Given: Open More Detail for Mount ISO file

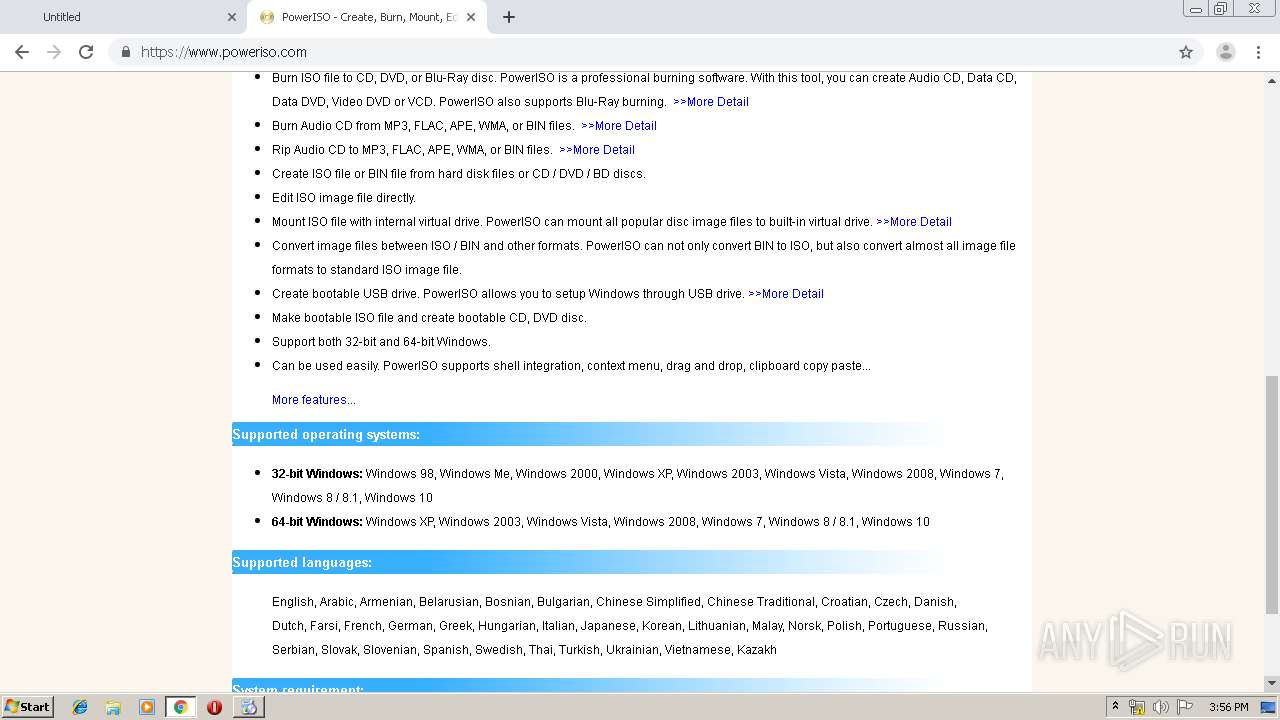Looking at the screenshot, I should pos(914,222).
